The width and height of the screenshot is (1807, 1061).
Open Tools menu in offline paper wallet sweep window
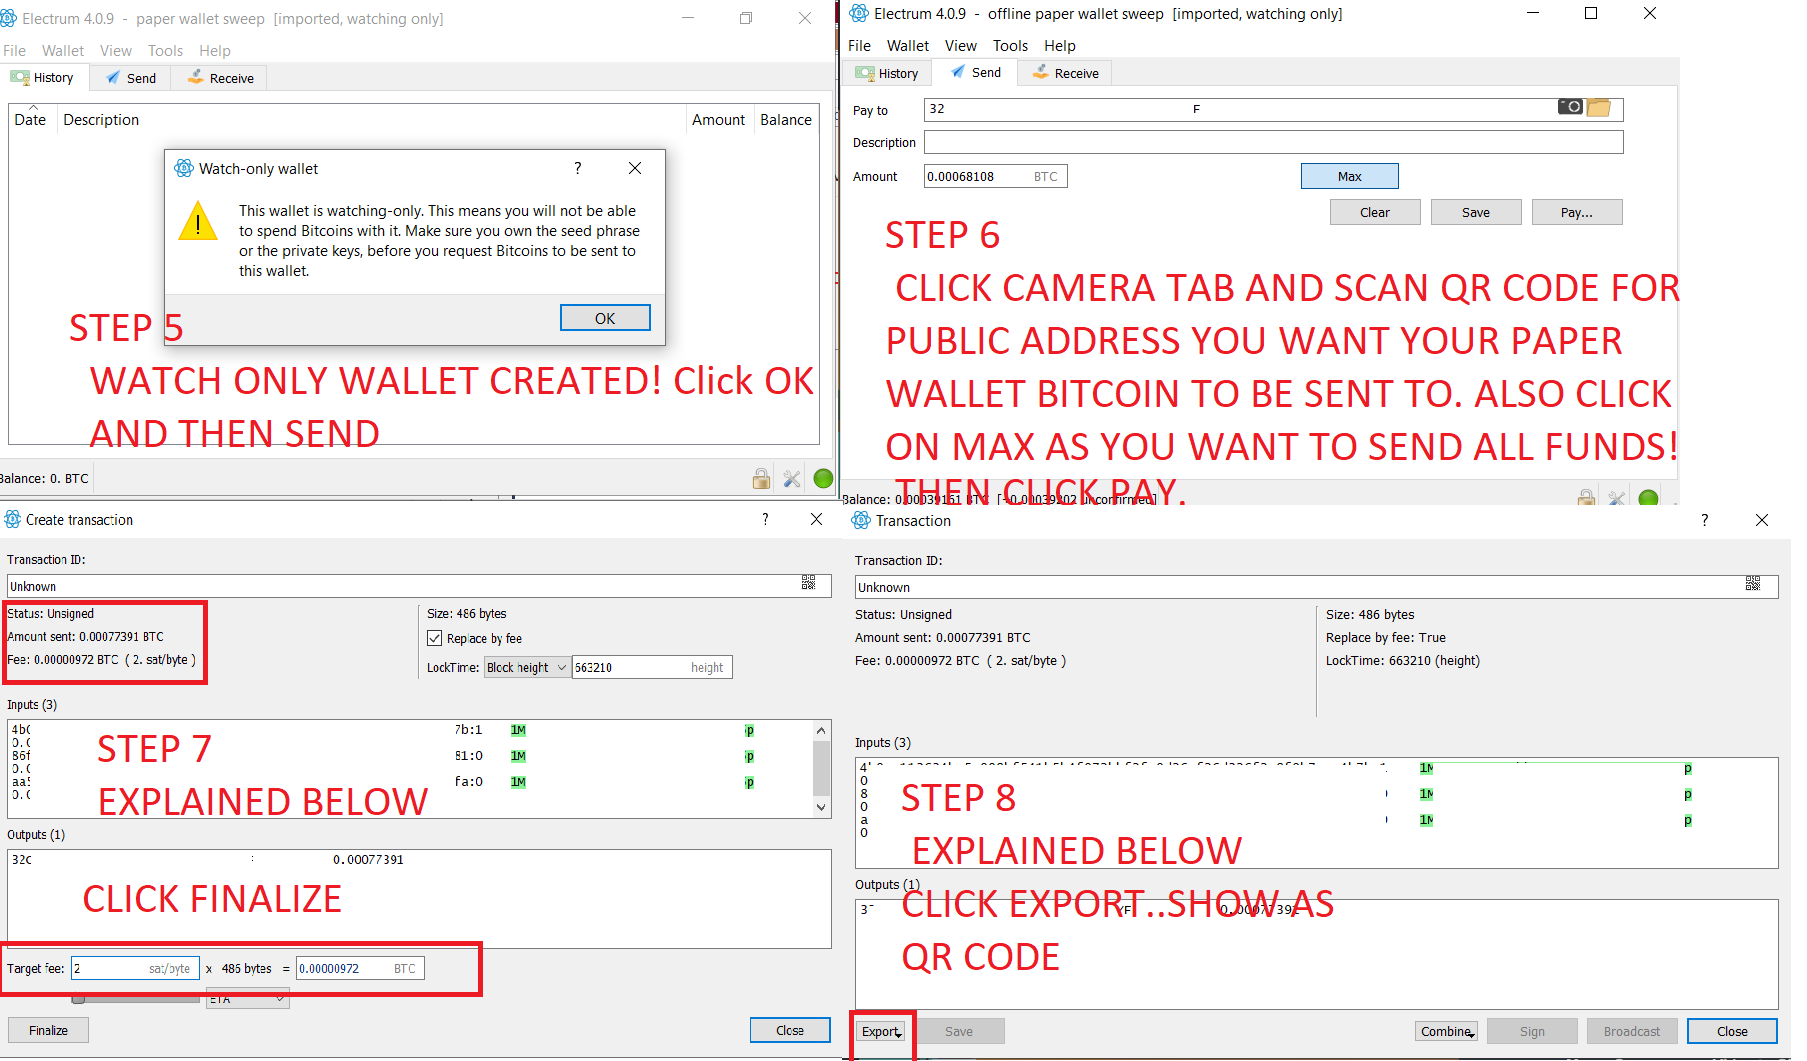1011,45
